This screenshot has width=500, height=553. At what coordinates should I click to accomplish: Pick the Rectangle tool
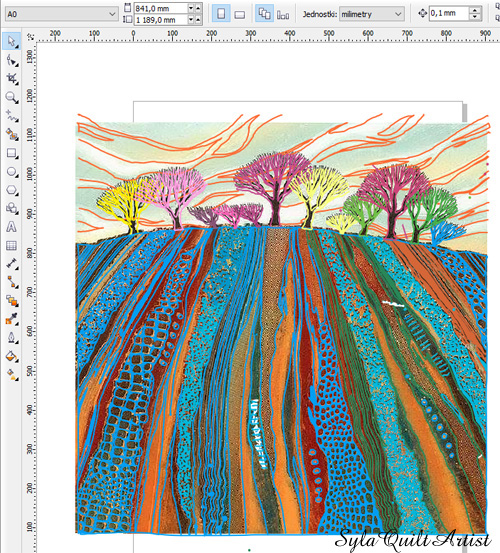pyautogui.click(x=12, y=153)
